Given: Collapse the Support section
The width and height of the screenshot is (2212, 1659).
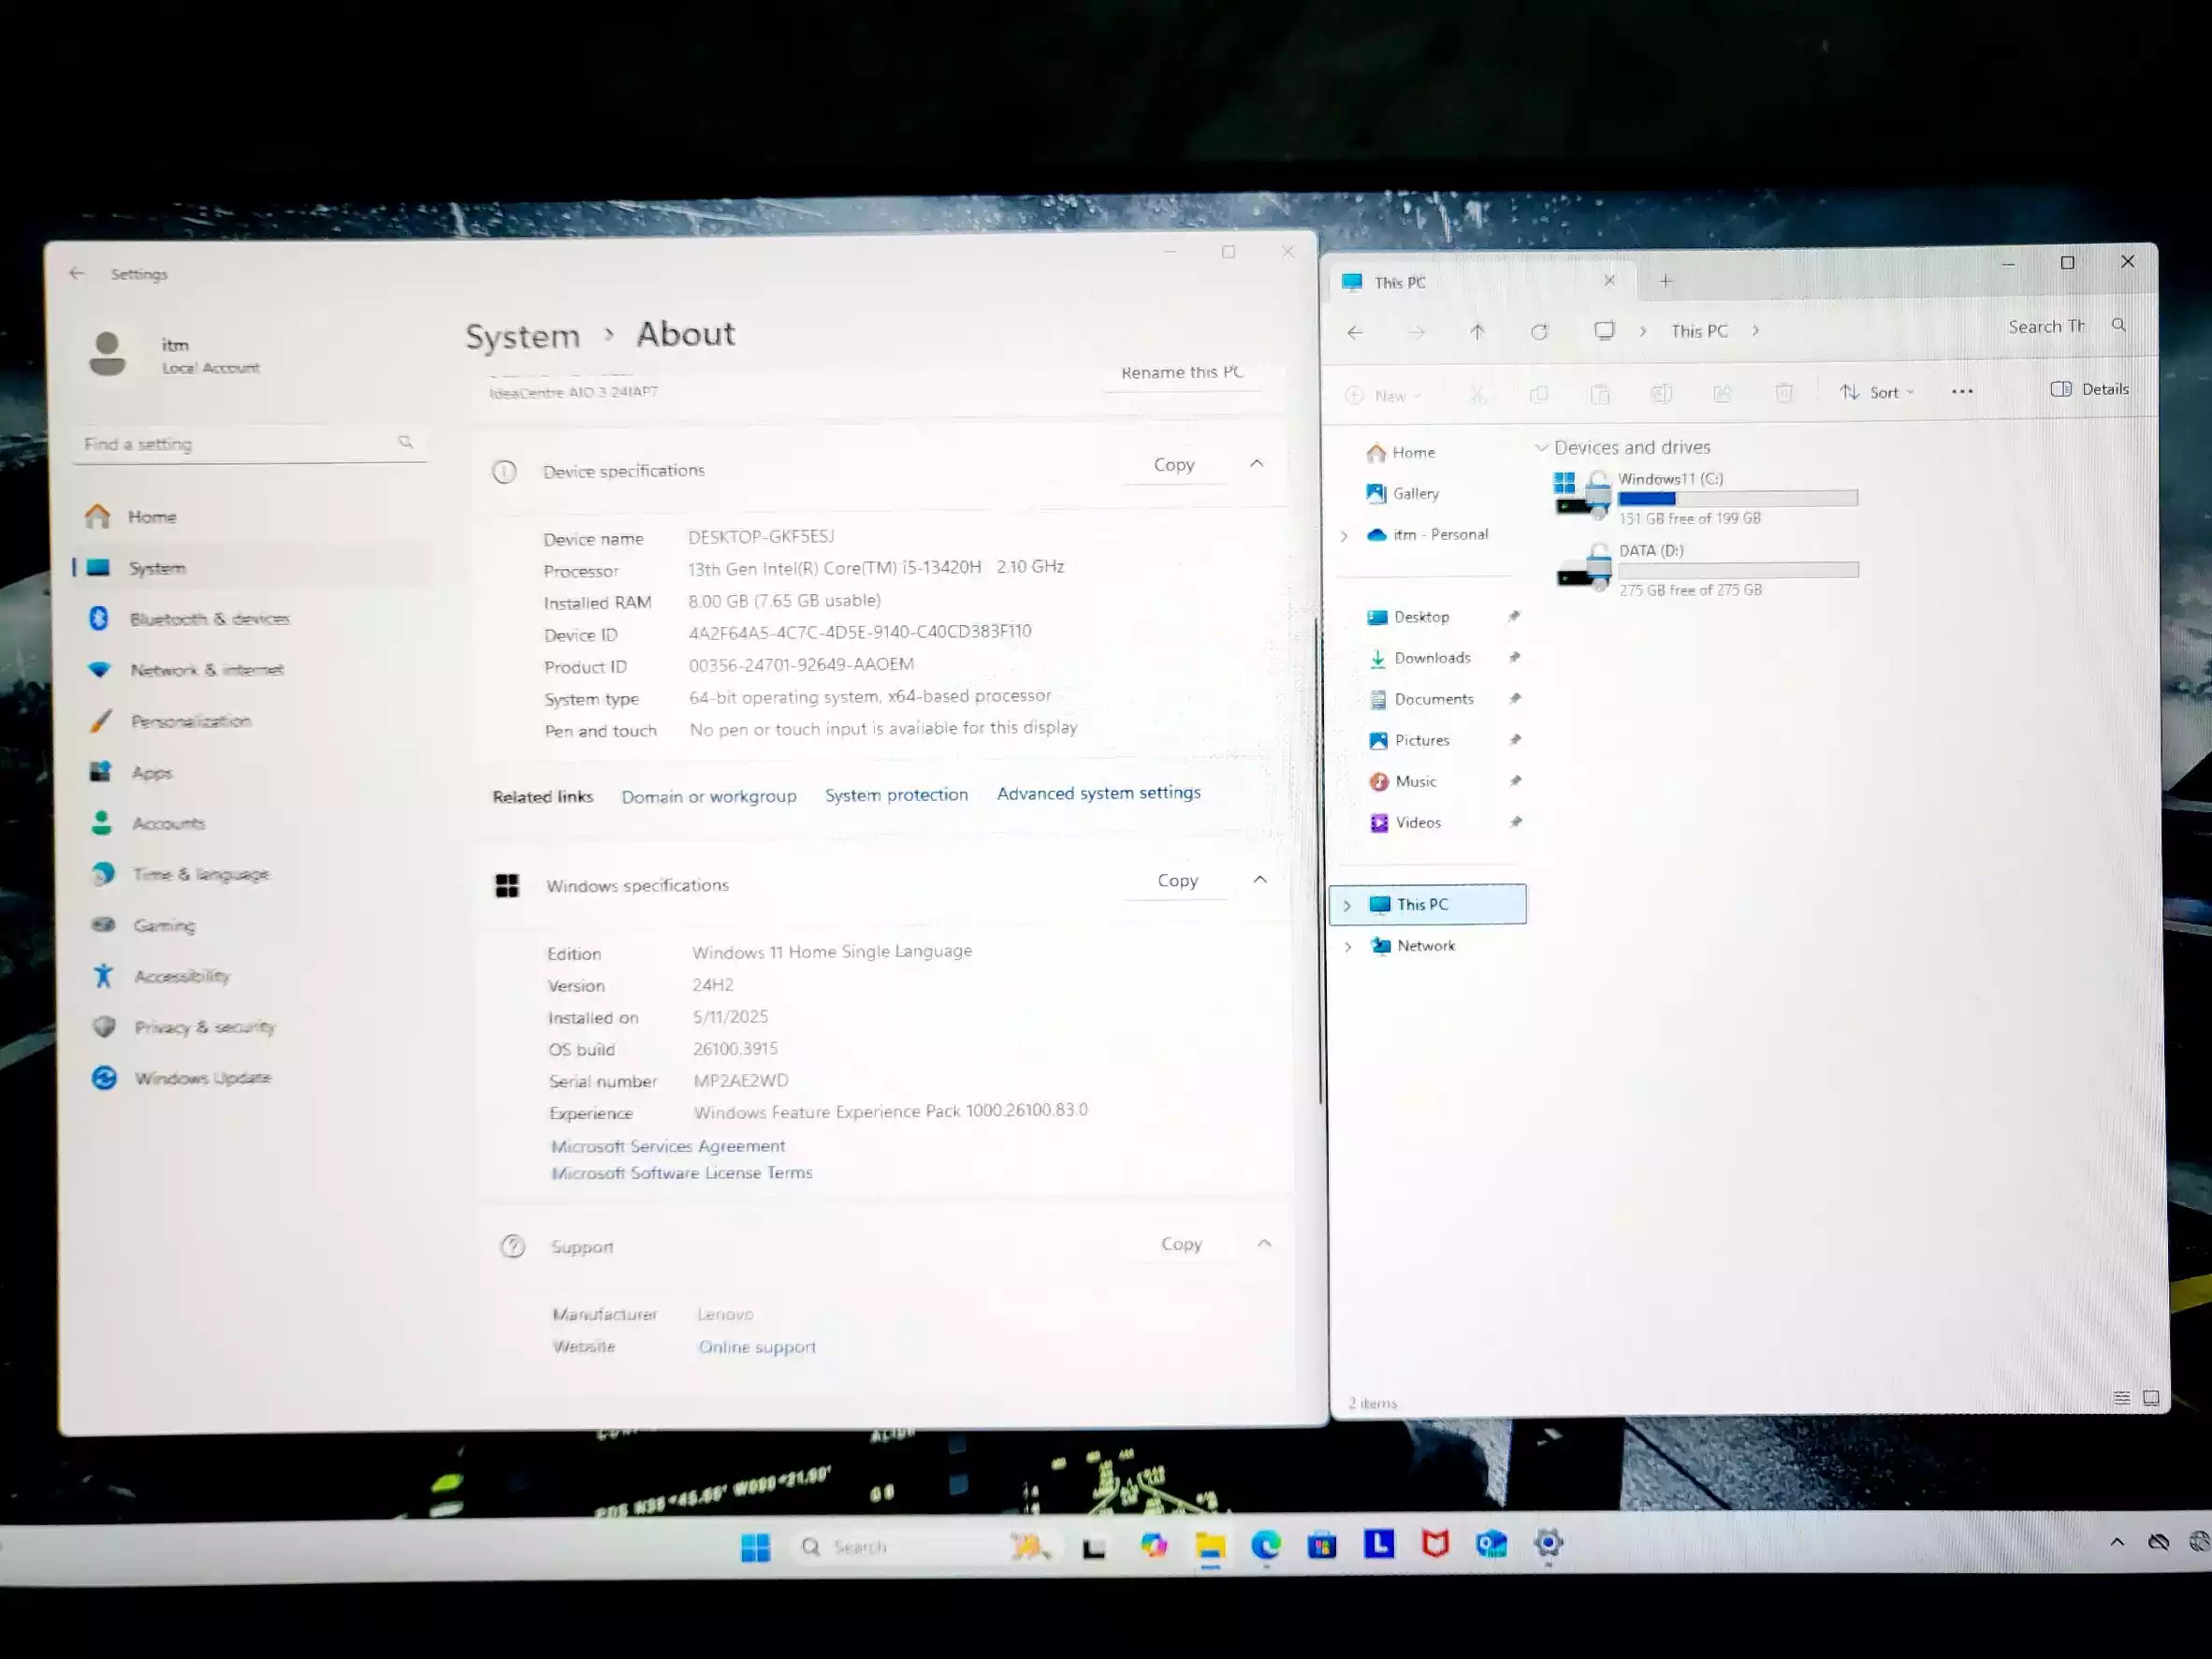Looking at the screenshot, I should point(1264,1243).
